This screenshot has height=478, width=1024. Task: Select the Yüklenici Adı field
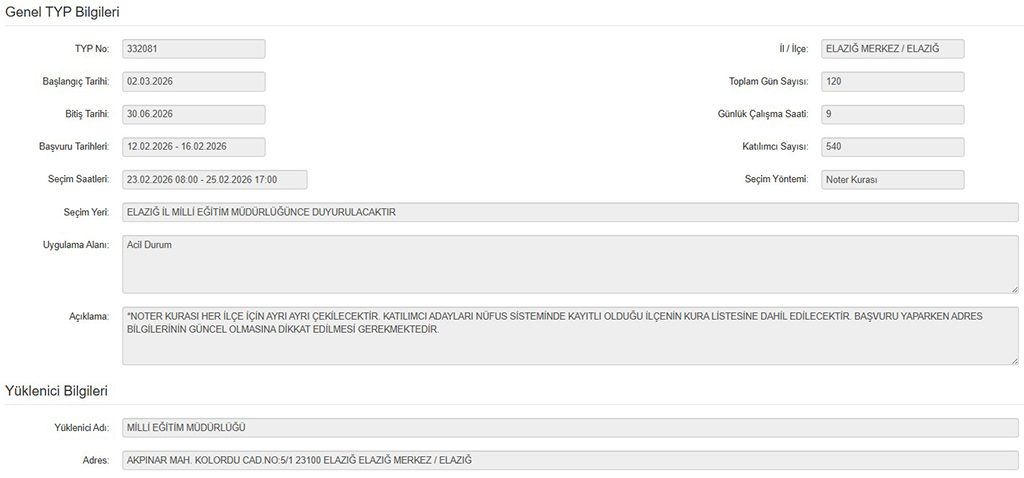pyautogui.click(x=570, y=428)
